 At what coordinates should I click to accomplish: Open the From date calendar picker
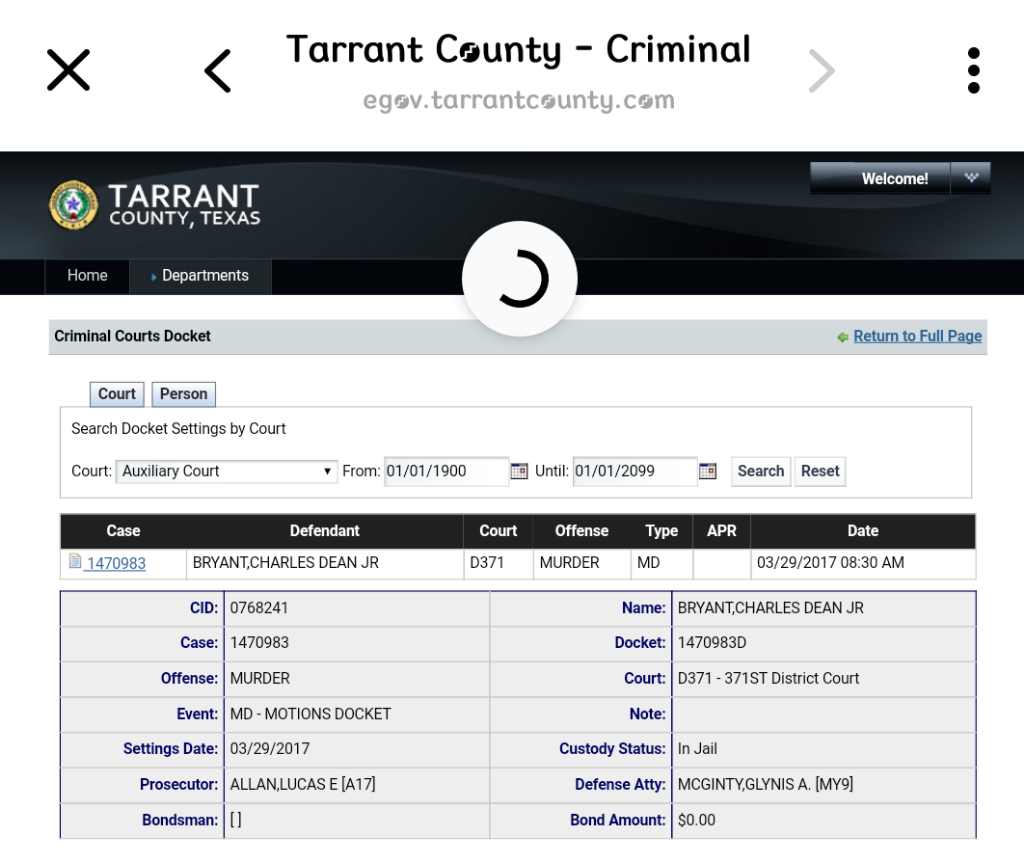pos(519,471)
